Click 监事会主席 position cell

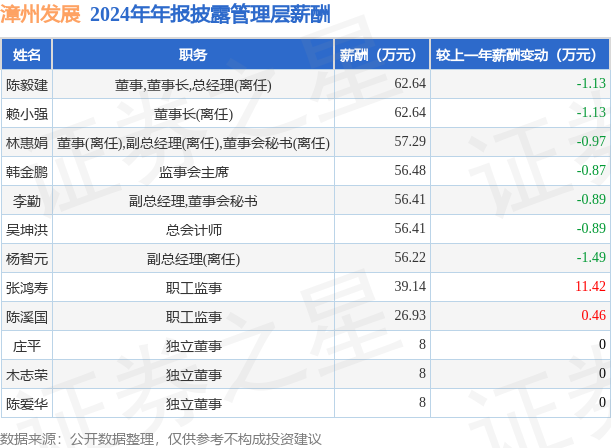[193, 172]
